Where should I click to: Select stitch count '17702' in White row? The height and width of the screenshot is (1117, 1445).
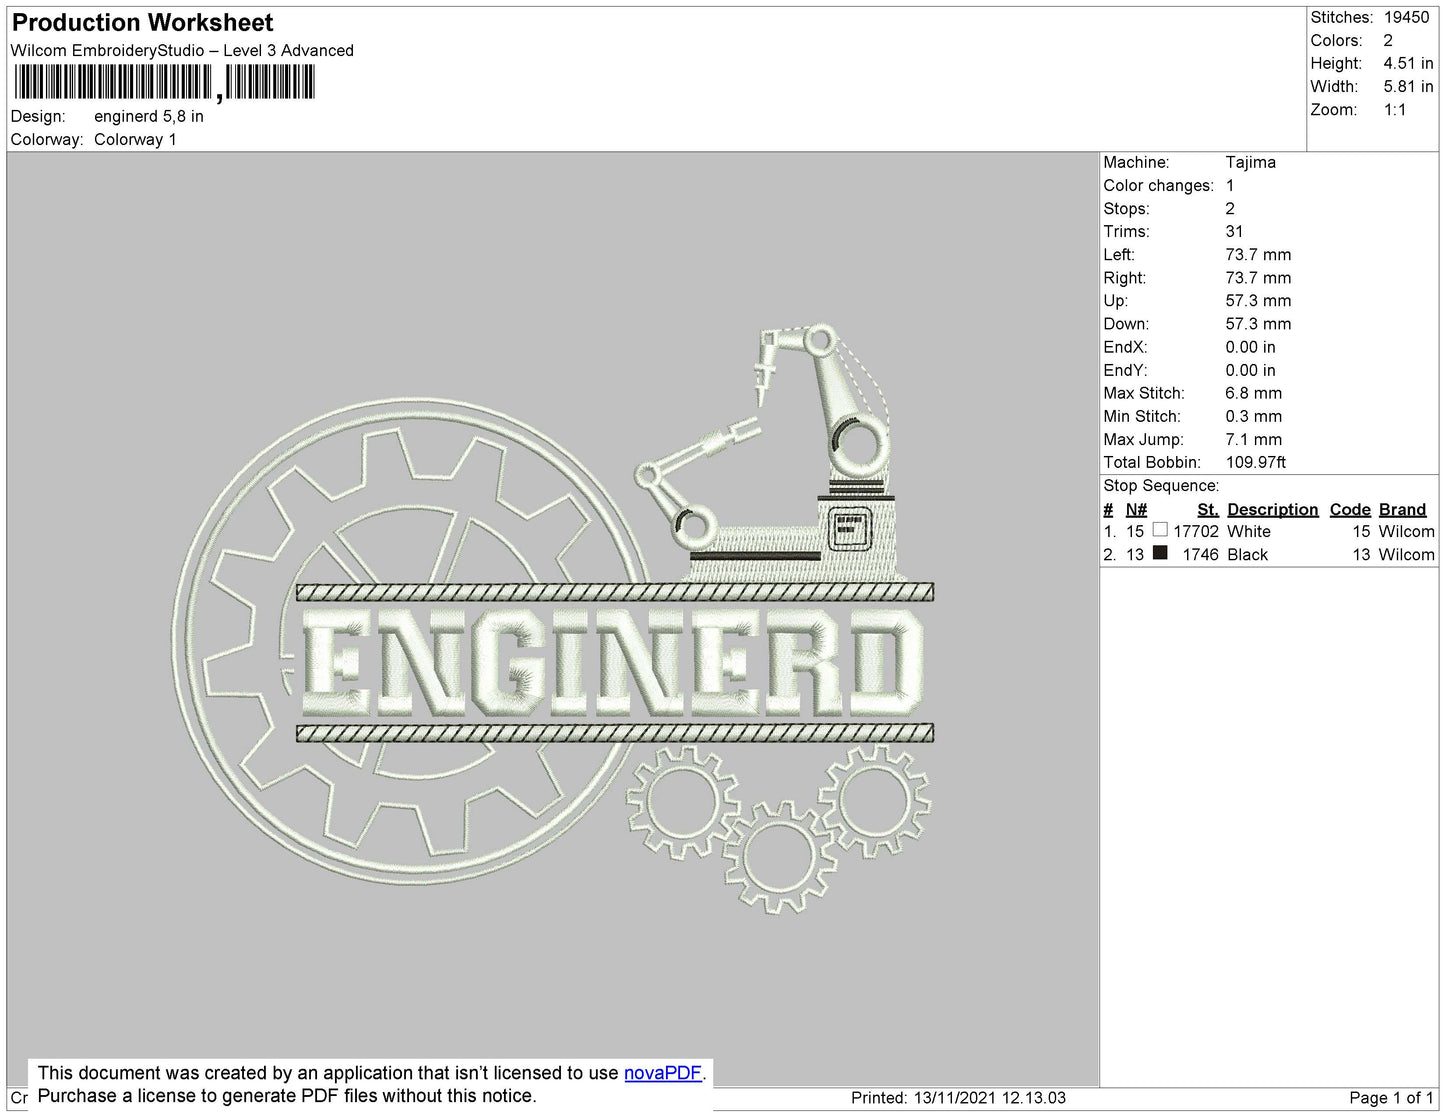(x=1196, y=531)
